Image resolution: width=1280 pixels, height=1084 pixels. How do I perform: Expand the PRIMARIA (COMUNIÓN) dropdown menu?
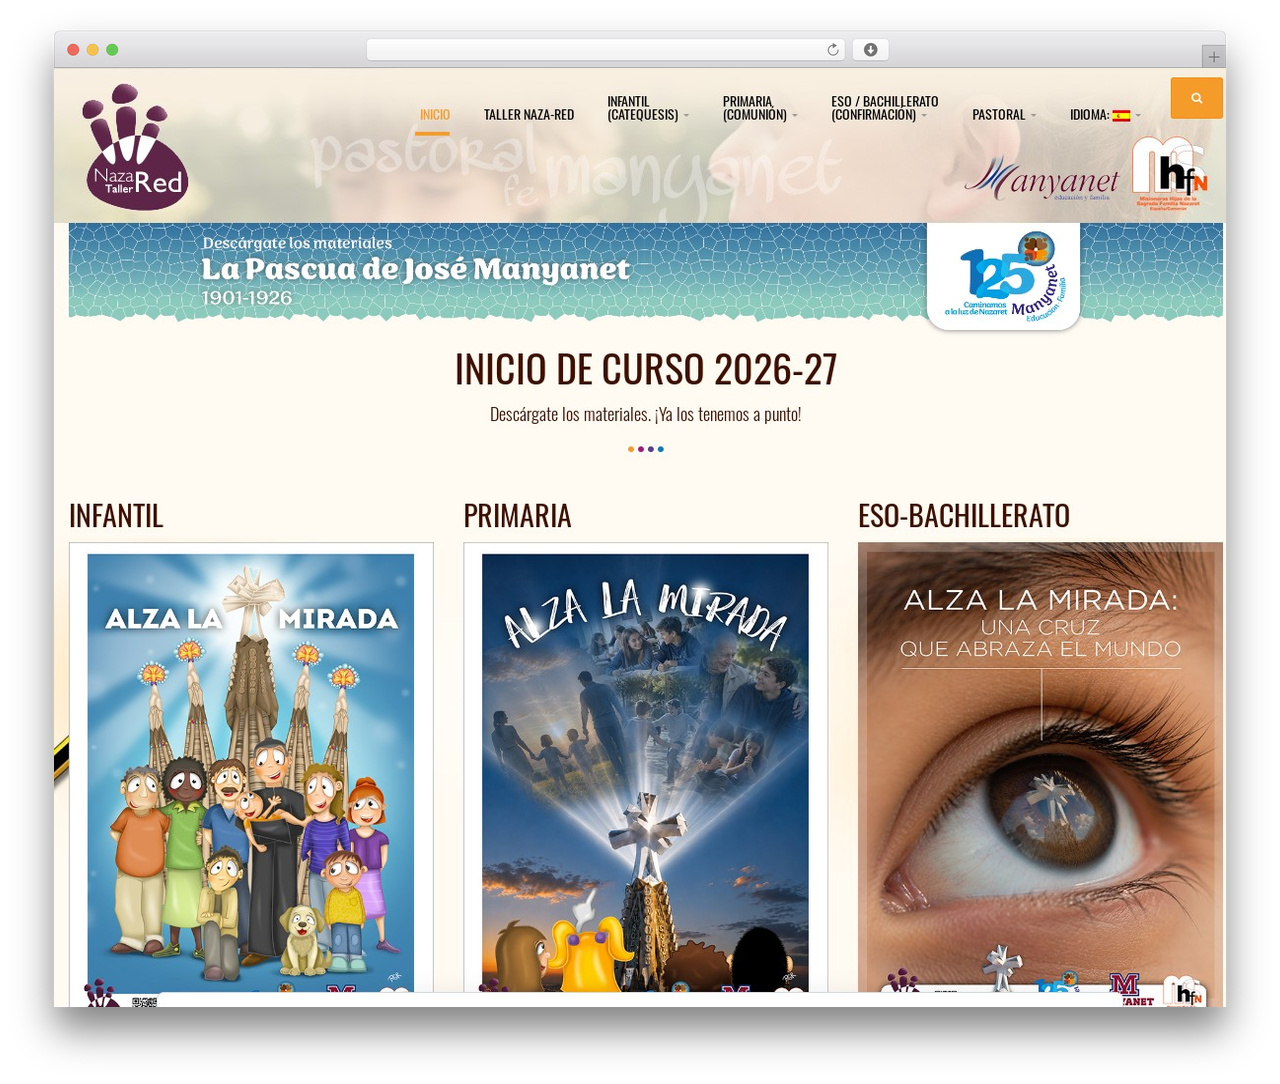(x=760, y=108)
